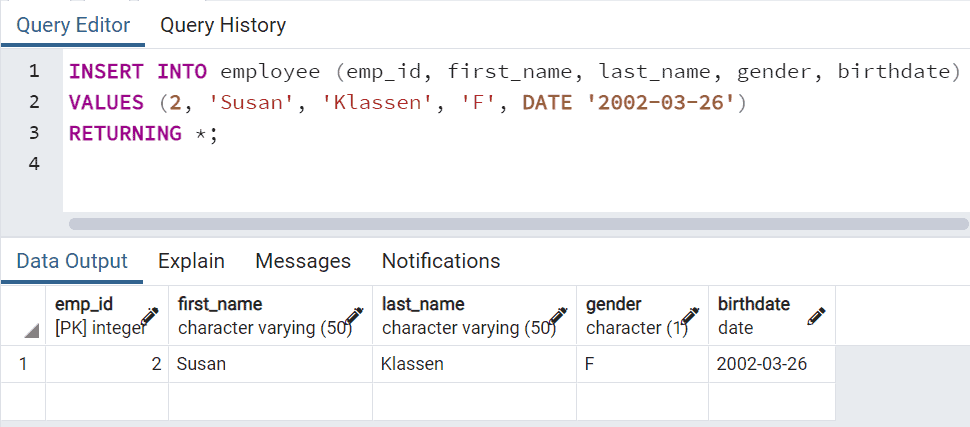
Task: Show the Messages tab
Action: [303, 261]
